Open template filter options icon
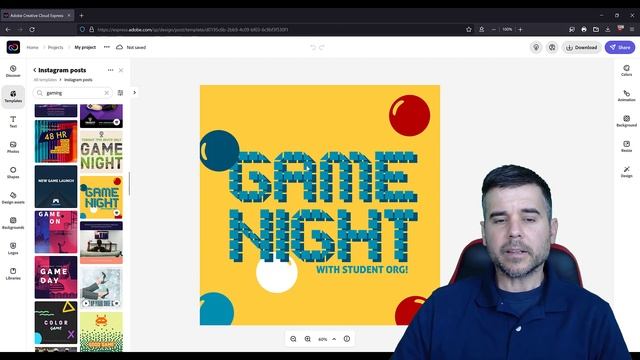The width and height of the screenshot is (640, 360). point(120,93)
